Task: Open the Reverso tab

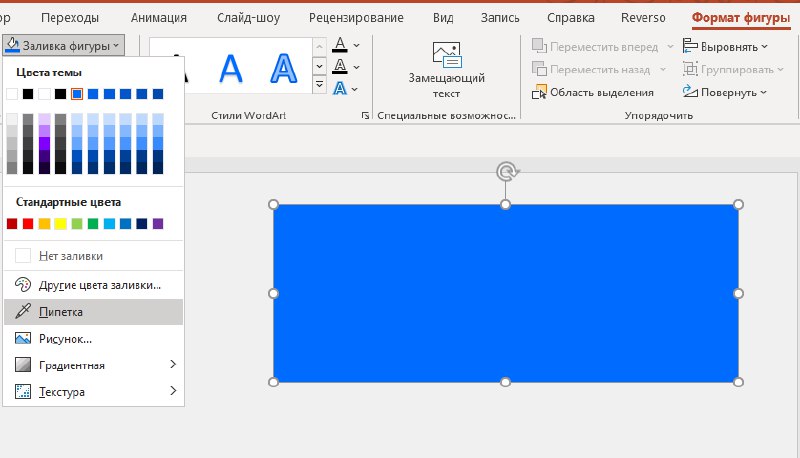Action: pos(643,18)
